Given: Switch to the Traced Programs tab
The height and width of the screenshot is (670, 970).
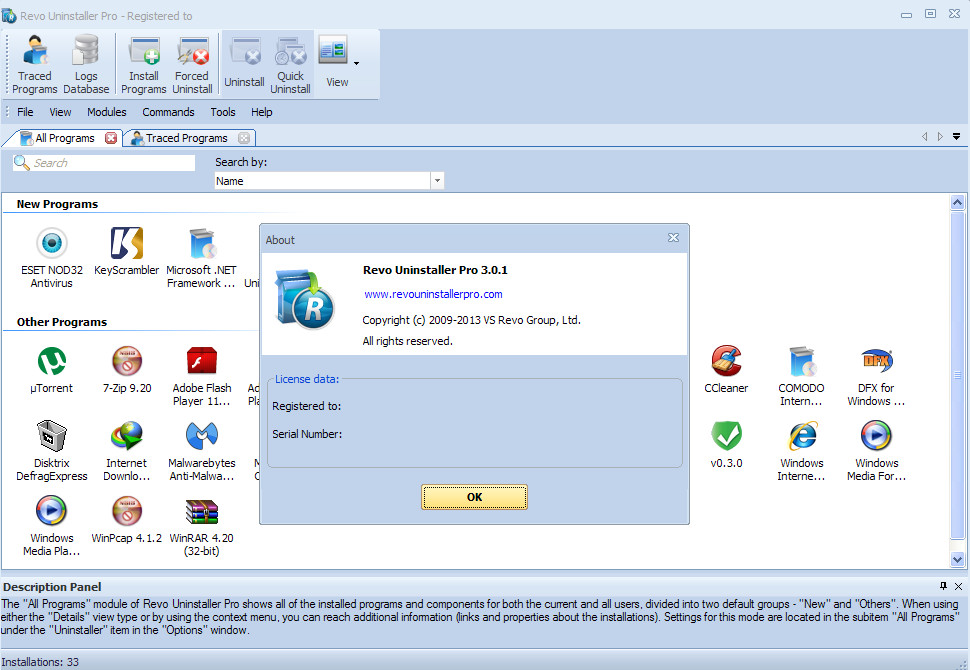Looking at the screenshot, I should [x=186, y=138].
